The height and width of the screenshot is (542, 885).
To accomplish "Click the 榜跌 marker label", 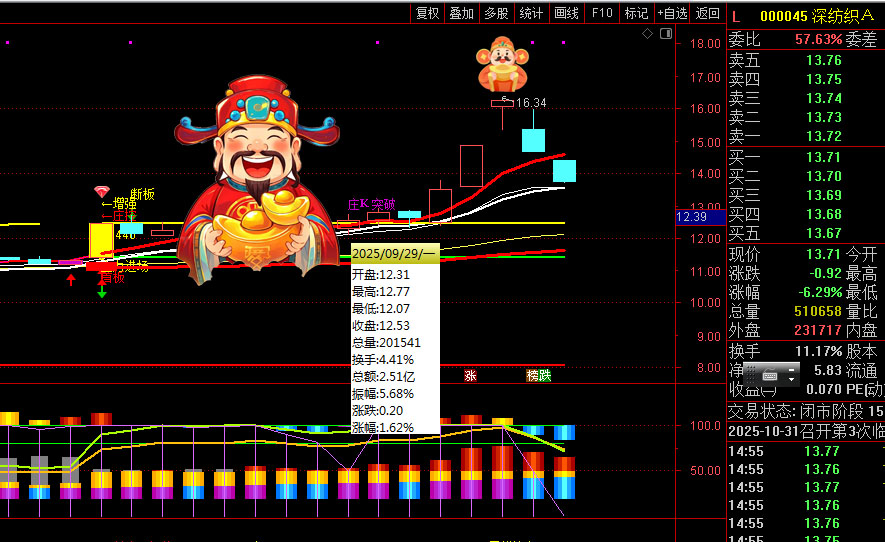I will (538, 375).
